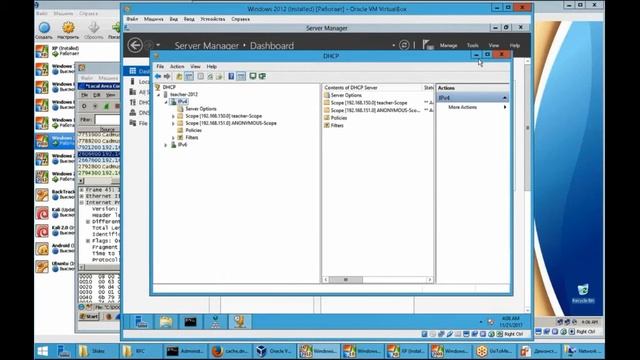Click Server Manager refresh icon
640x360 pixels.
(x=404, y=45)
